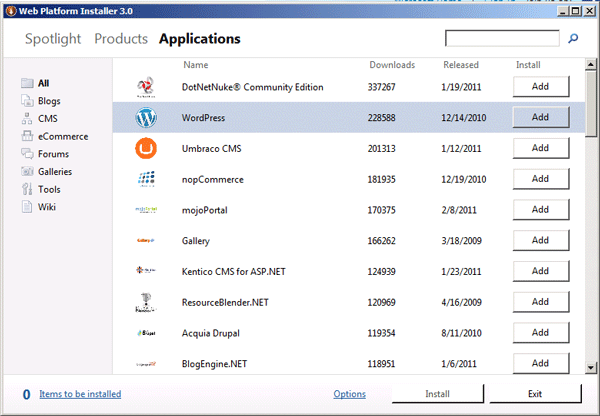Show Galleries applications label
The height and width of the screenshot is (416, 600).
click(55, 171)
